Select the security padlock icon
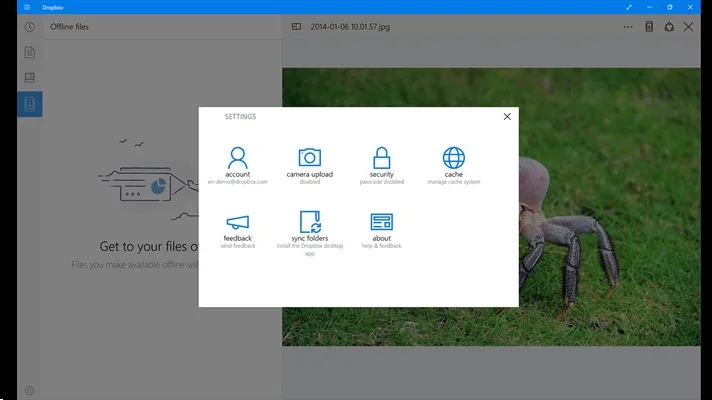 click(381, 158)
